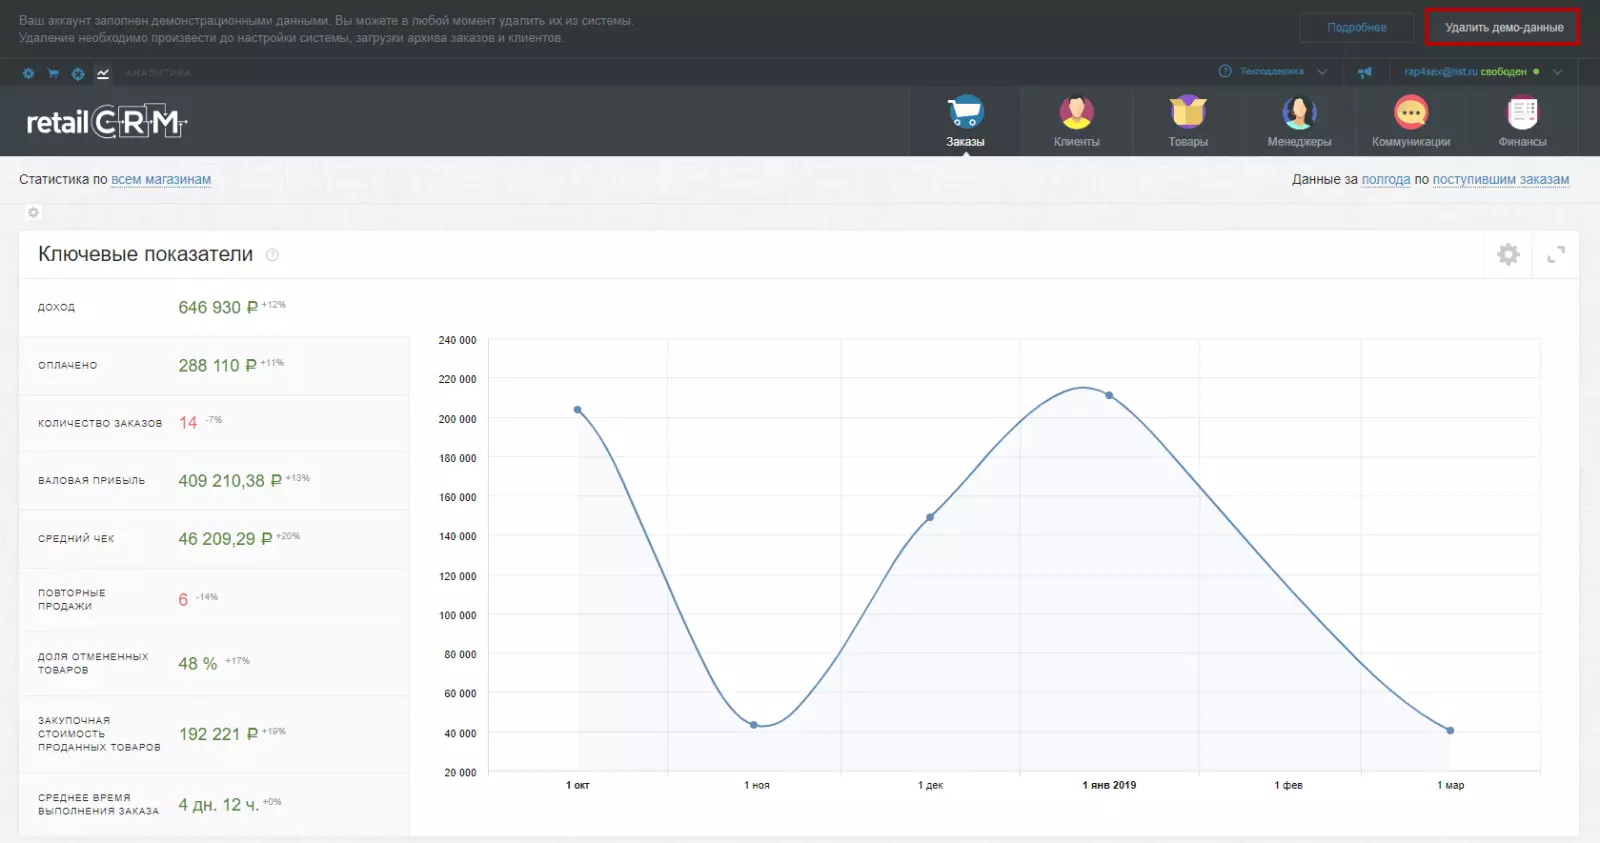Screen dimensions: 1600x843
Task: Click the help question mark beside Ключевые показатели
Action: point(272,255)
